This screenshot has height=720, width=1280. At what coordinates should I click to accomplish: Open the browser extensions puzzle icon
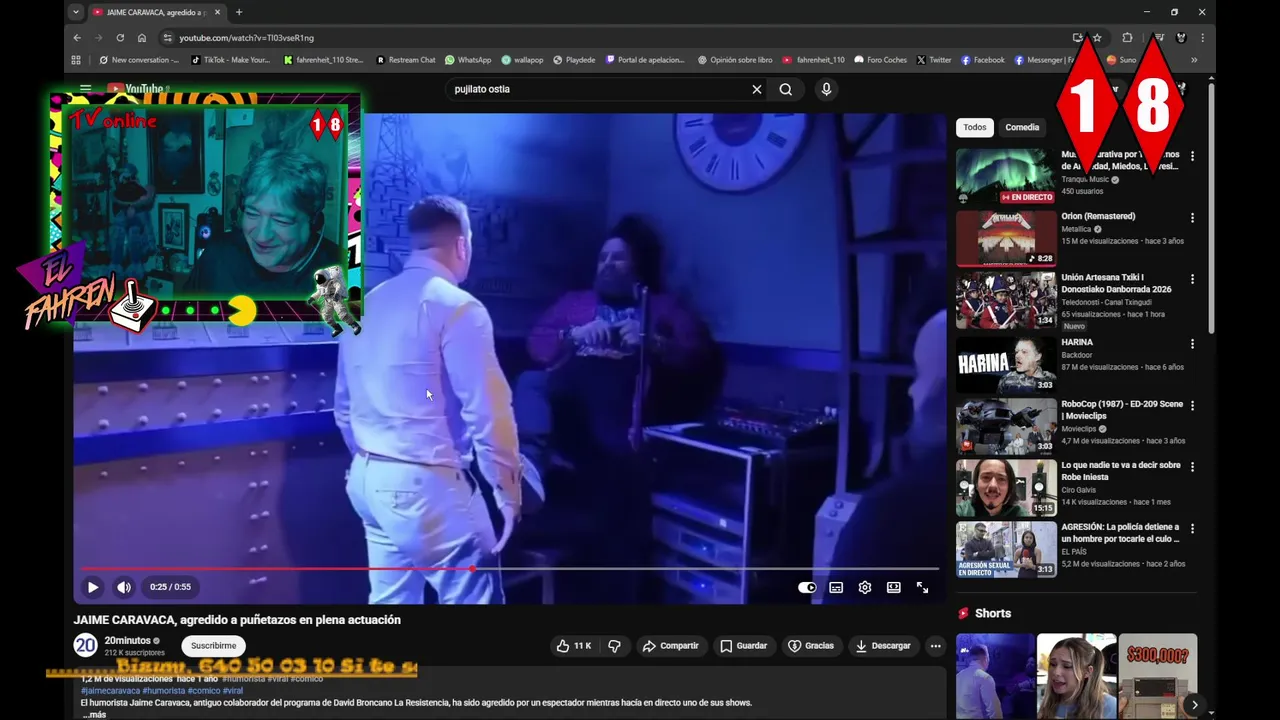pyautogui.click(x=1128, y=38)
